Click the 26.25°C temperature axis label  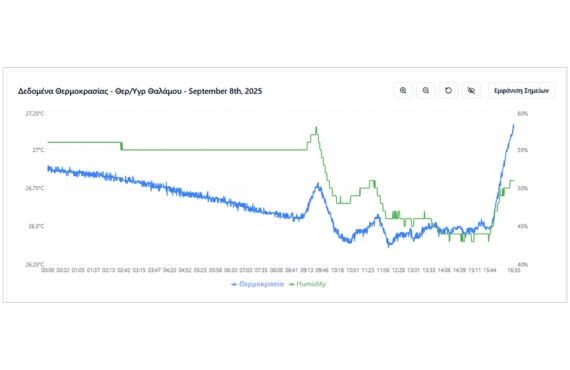[x=35, y=264]
